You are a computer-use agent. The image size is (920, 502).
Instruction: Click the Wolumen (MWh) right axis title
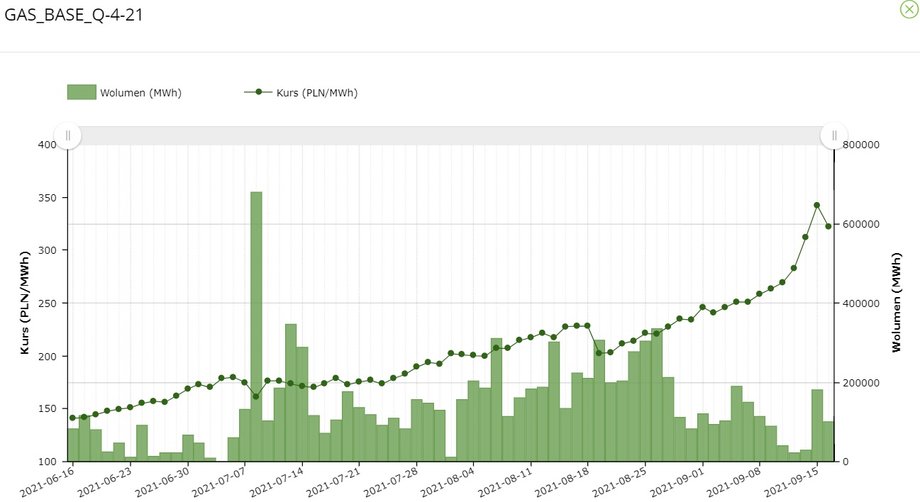tap(896, 303)
